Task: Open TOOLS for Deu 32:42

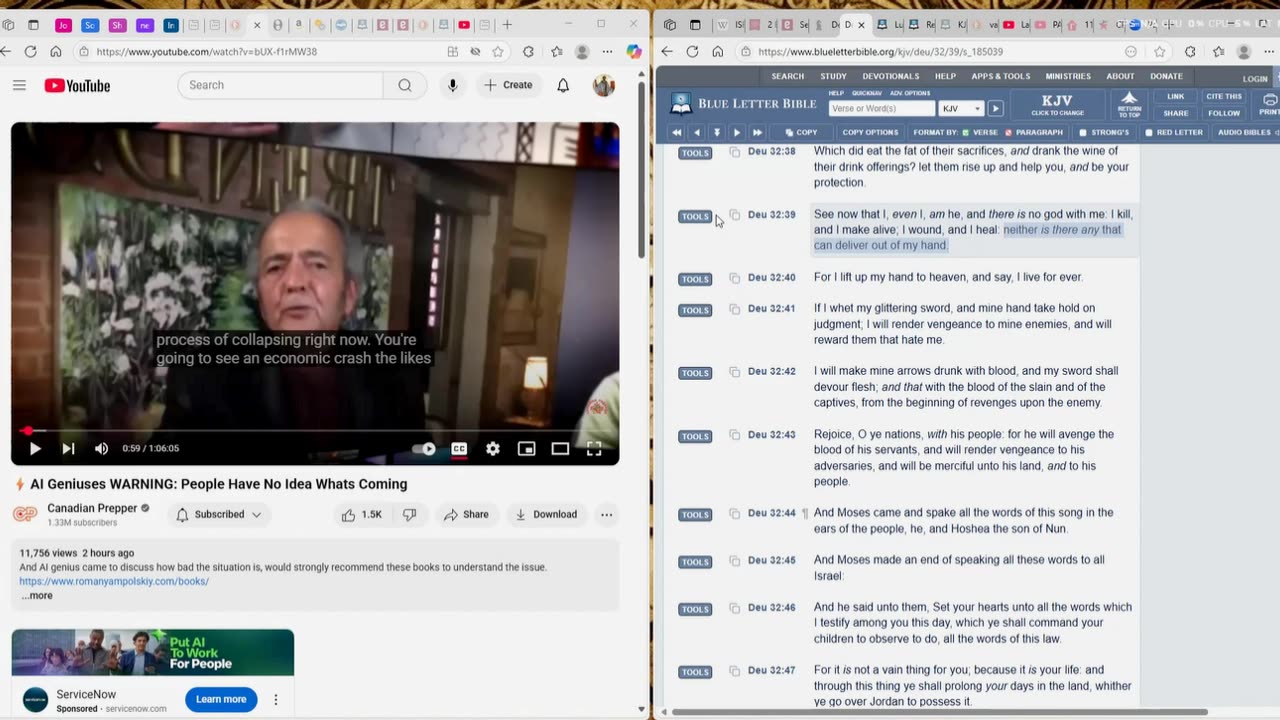Action: click(695, 374)
